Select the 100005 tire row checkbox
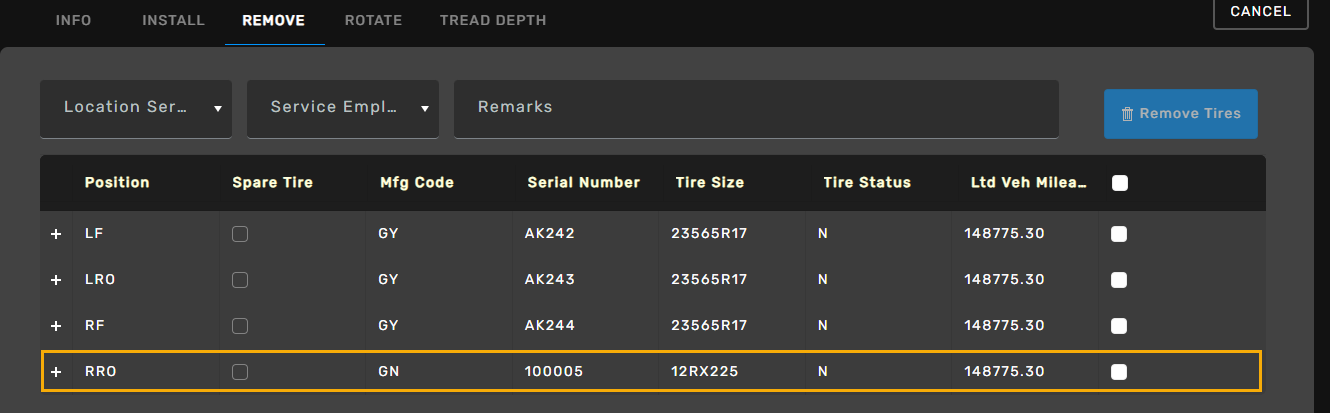The height and width of the screenshot is (413, 1330). click(1119, 372)
